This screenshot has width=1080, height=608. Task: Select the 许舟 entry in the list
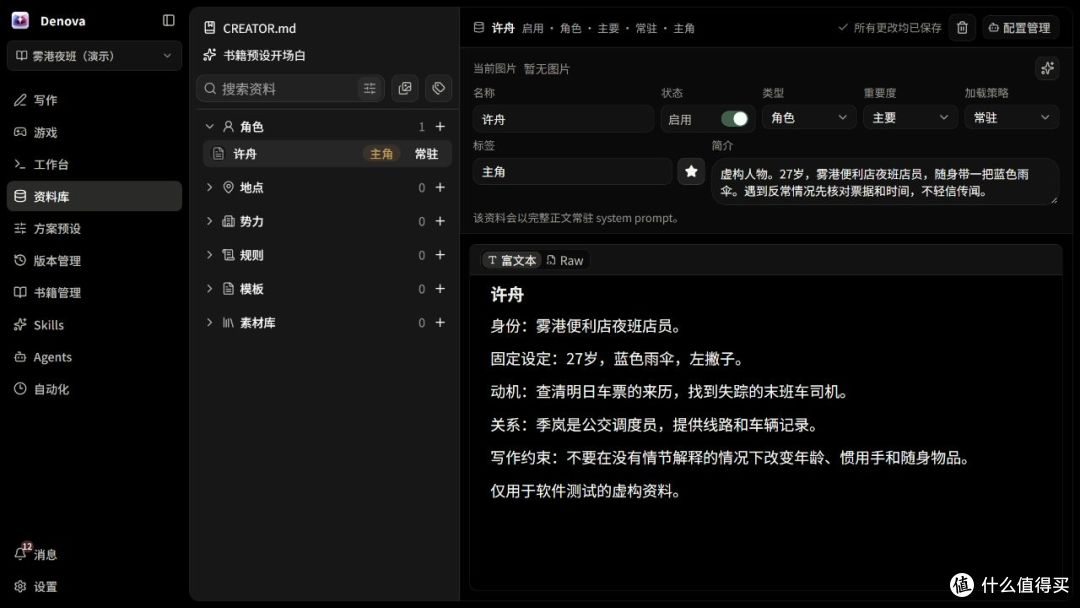click(x=327, y=154)
